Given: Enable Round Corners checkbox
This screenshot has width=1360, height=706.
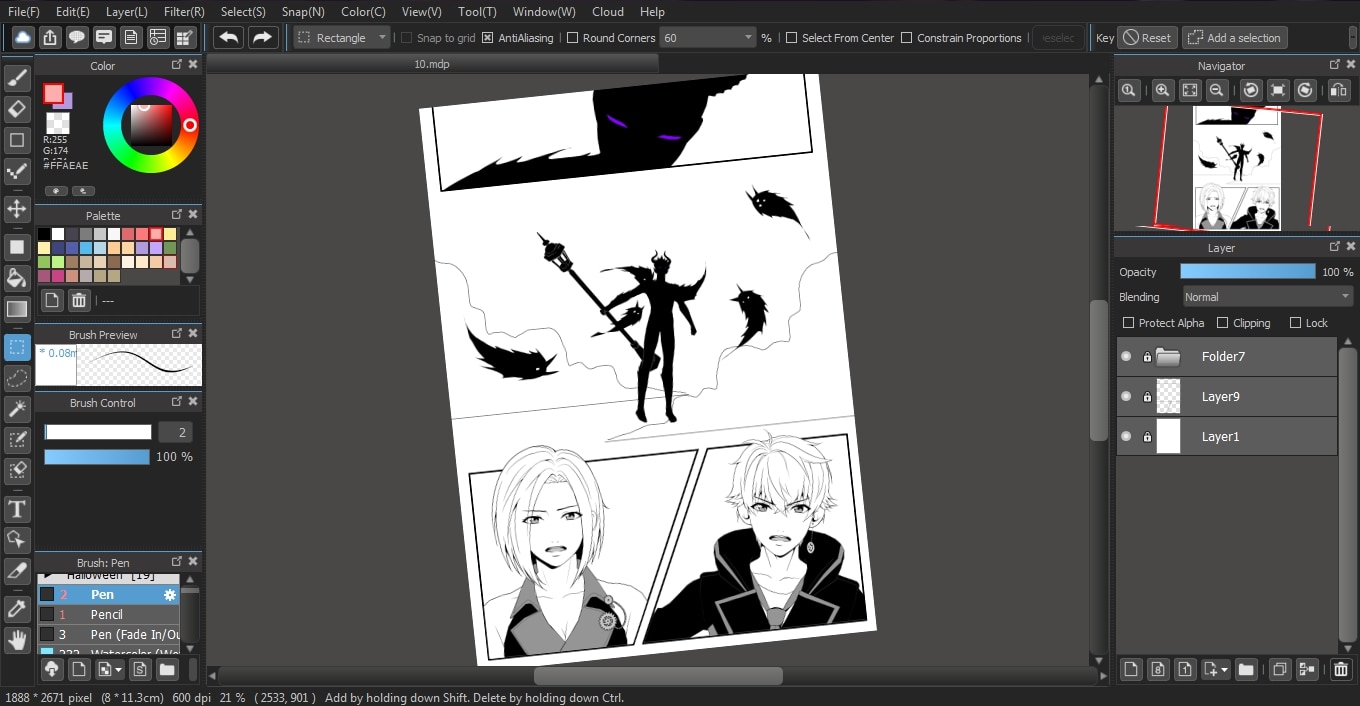Looking at the screenshot, I should (x=573, y=38).
